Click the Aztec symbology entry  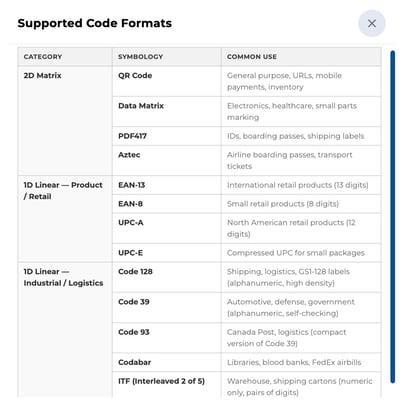click(129, 155)
